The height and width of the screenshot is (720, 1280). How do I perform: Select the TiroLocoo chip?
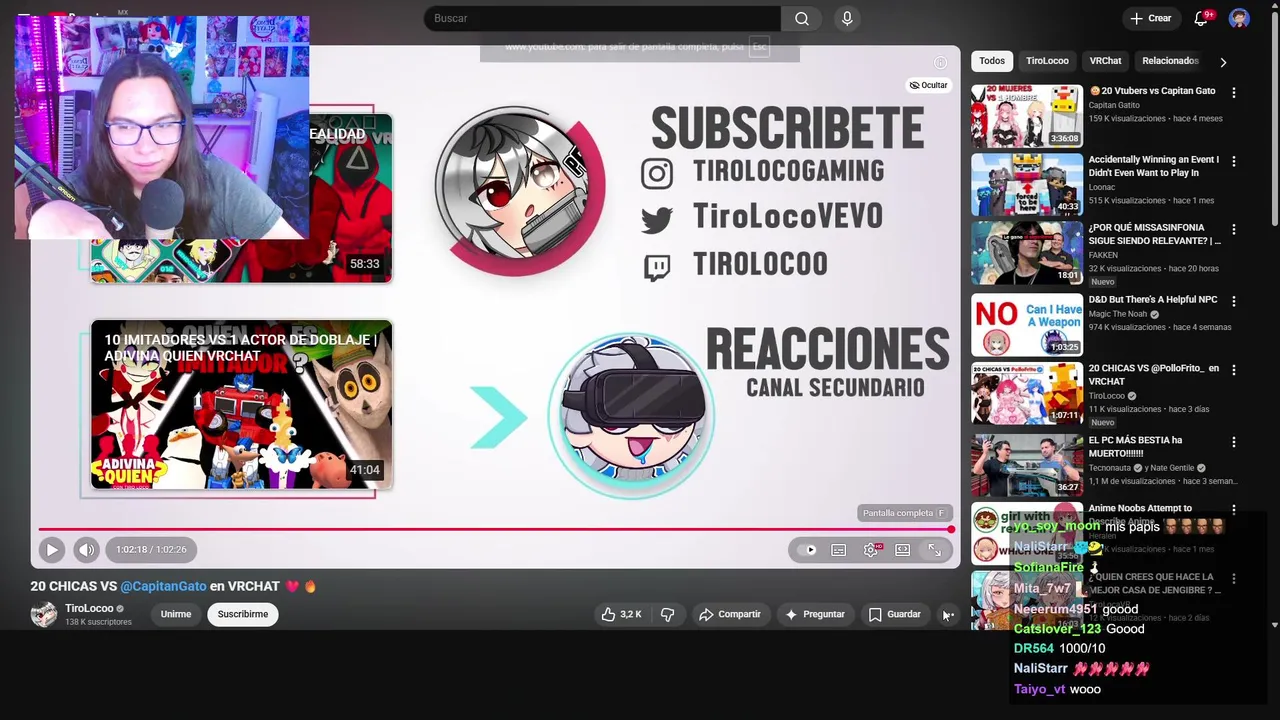[1047, 61]
